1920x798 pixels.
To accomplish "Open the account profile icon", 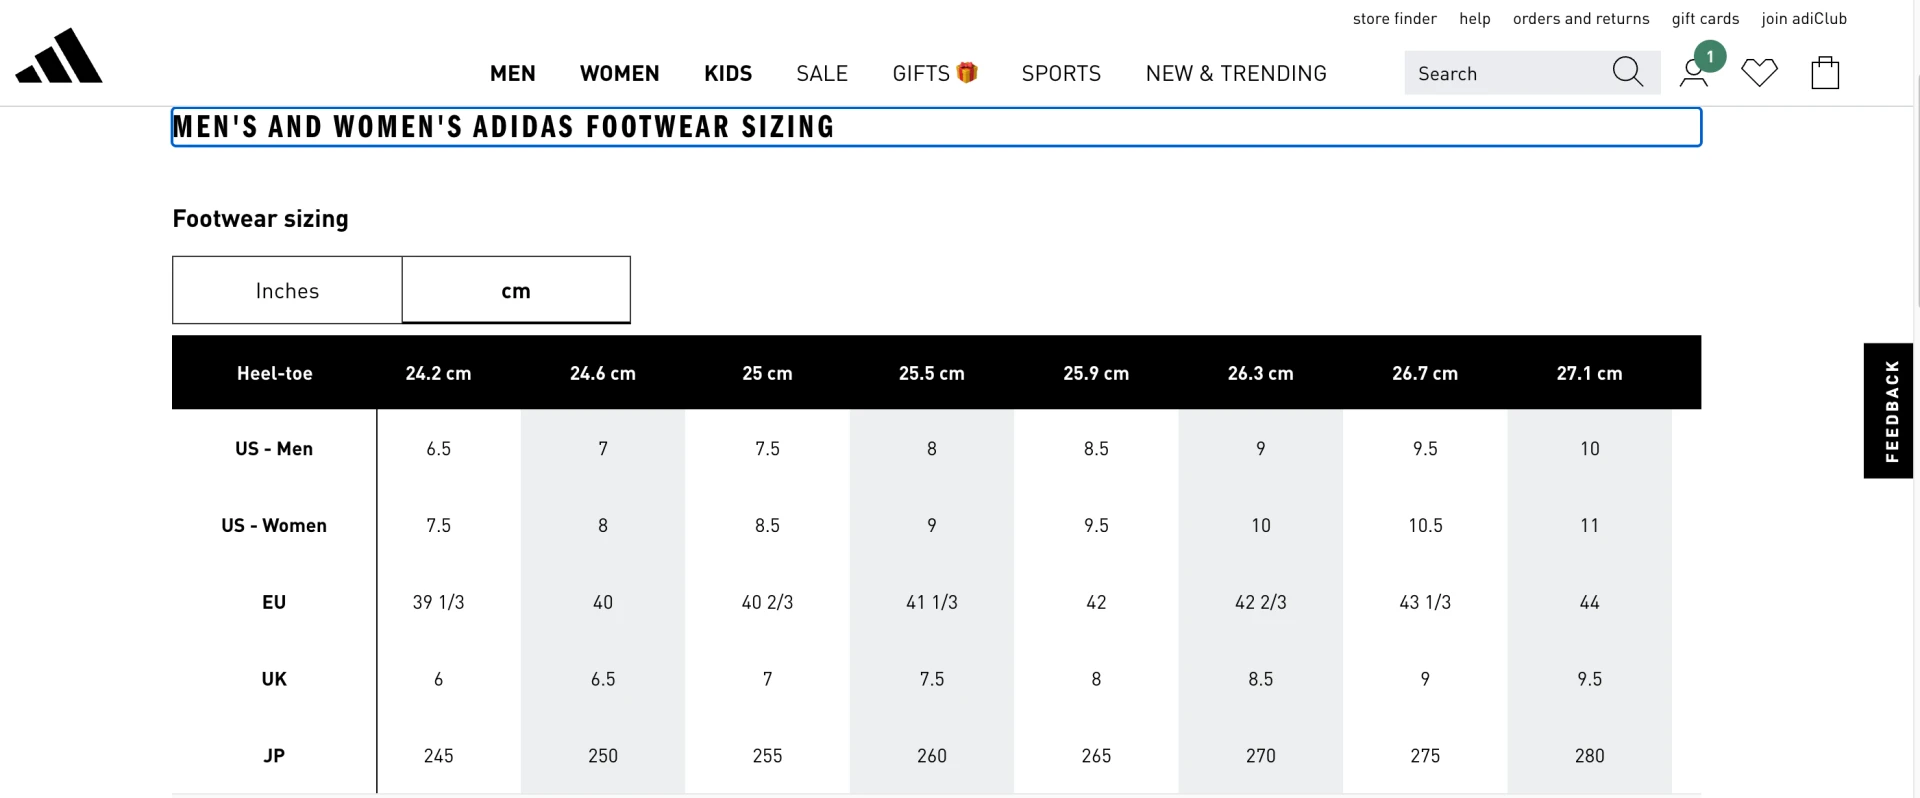I will (x=1694, y=72).
